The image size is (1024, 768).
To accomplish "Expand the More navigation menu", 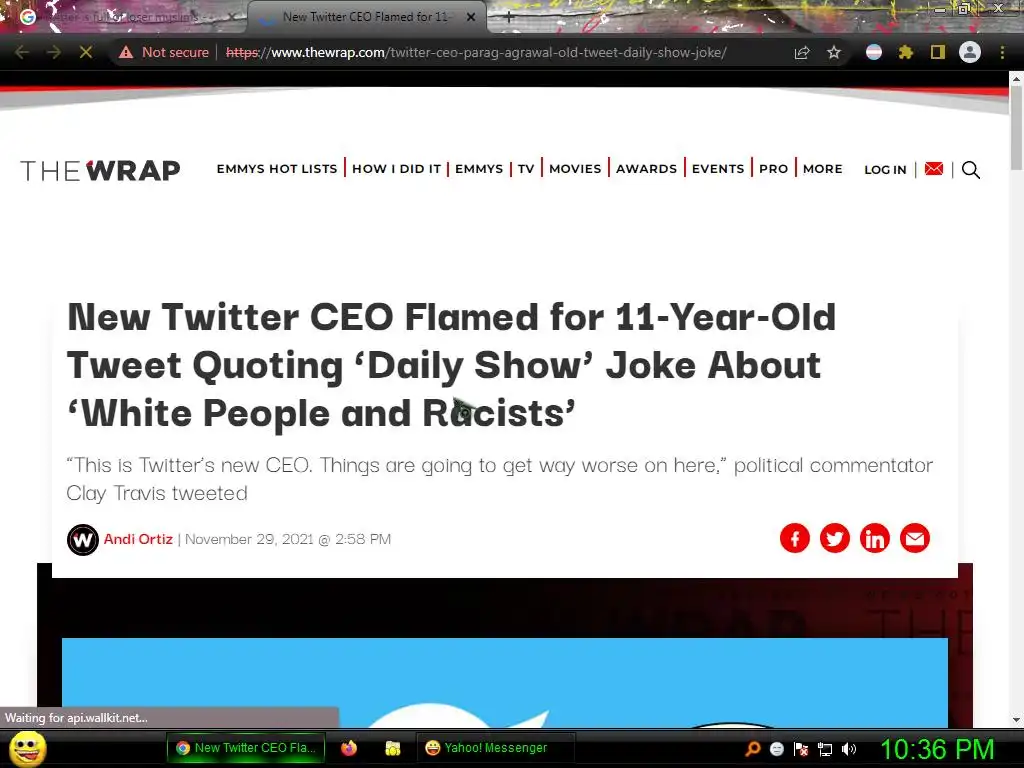I will (x=822, y=168).
